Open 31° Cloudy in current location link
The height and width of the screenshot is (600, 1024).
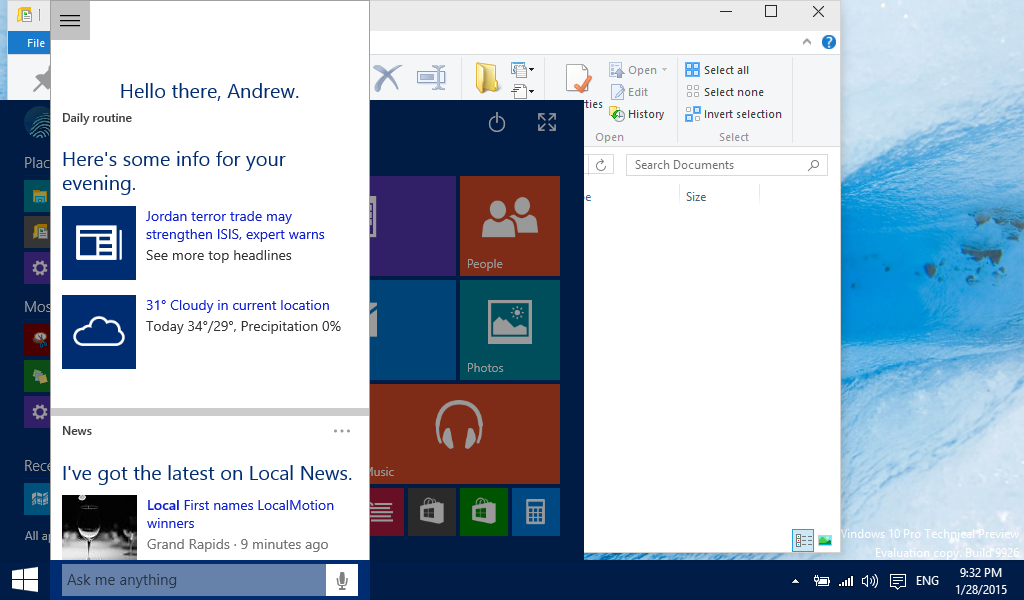[x=238, y=306]
